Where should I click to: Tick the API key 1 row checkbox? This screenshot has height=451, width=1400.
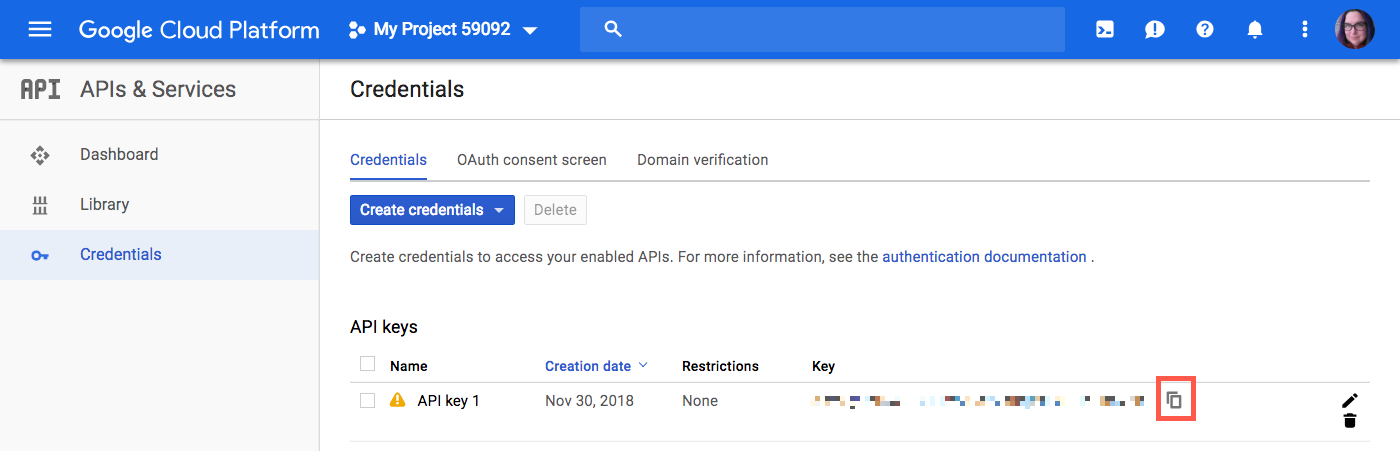tap(367, 400)
